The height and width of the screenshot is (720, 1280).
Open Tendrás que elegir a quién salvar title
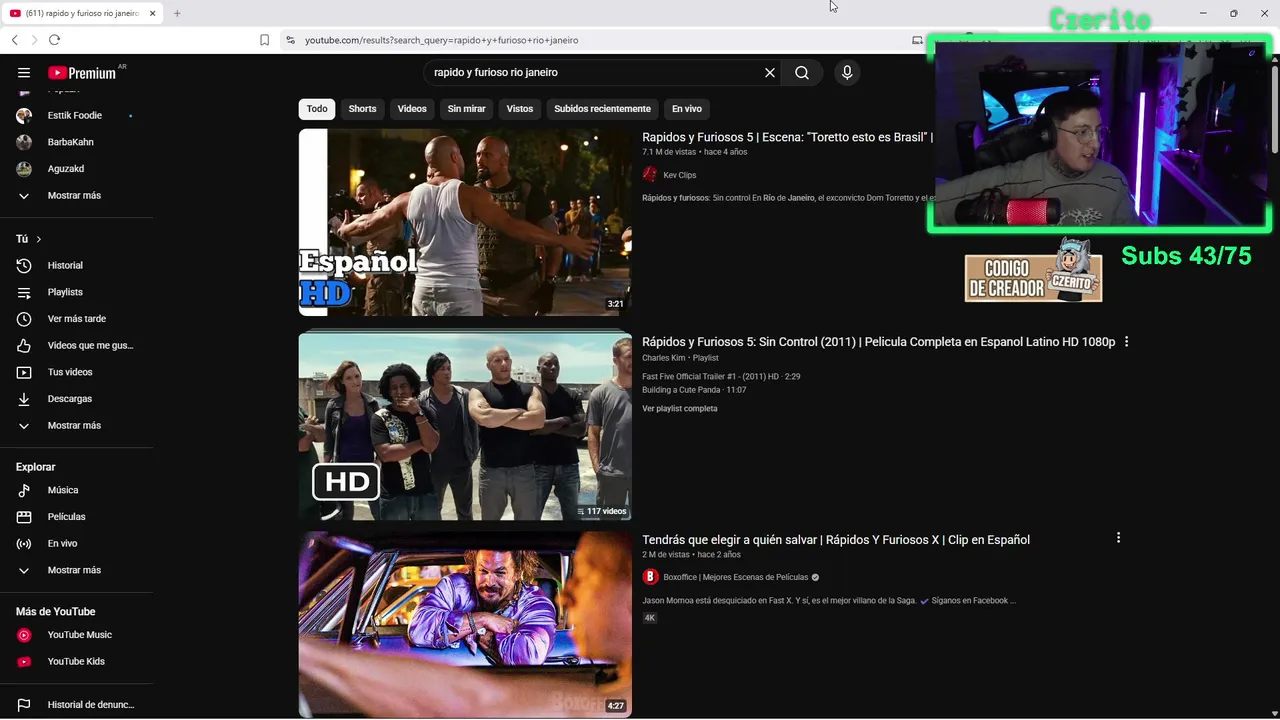[836, 540]
